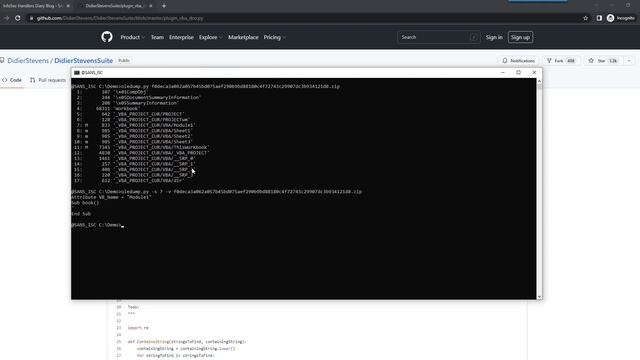Click the browser address bar URL
The width and height of the screenshot is (640, 360).
(x=120, y=18)
